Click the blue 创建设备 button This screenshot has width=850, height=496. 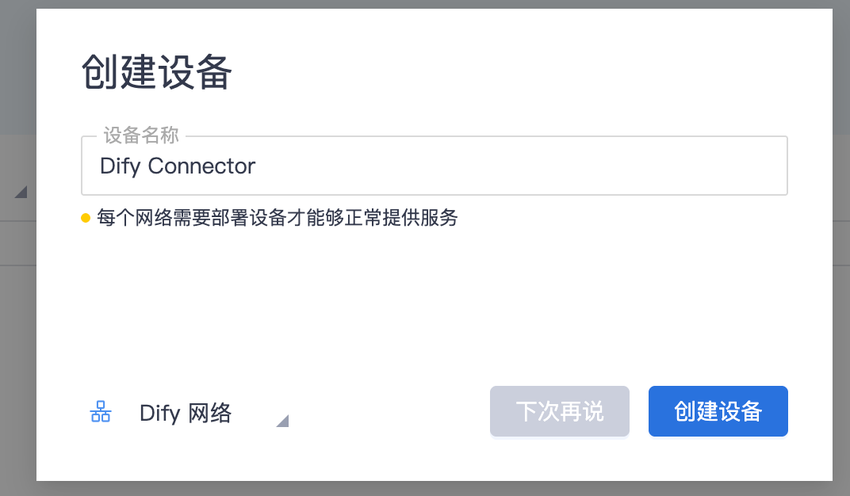pos(718,411)
